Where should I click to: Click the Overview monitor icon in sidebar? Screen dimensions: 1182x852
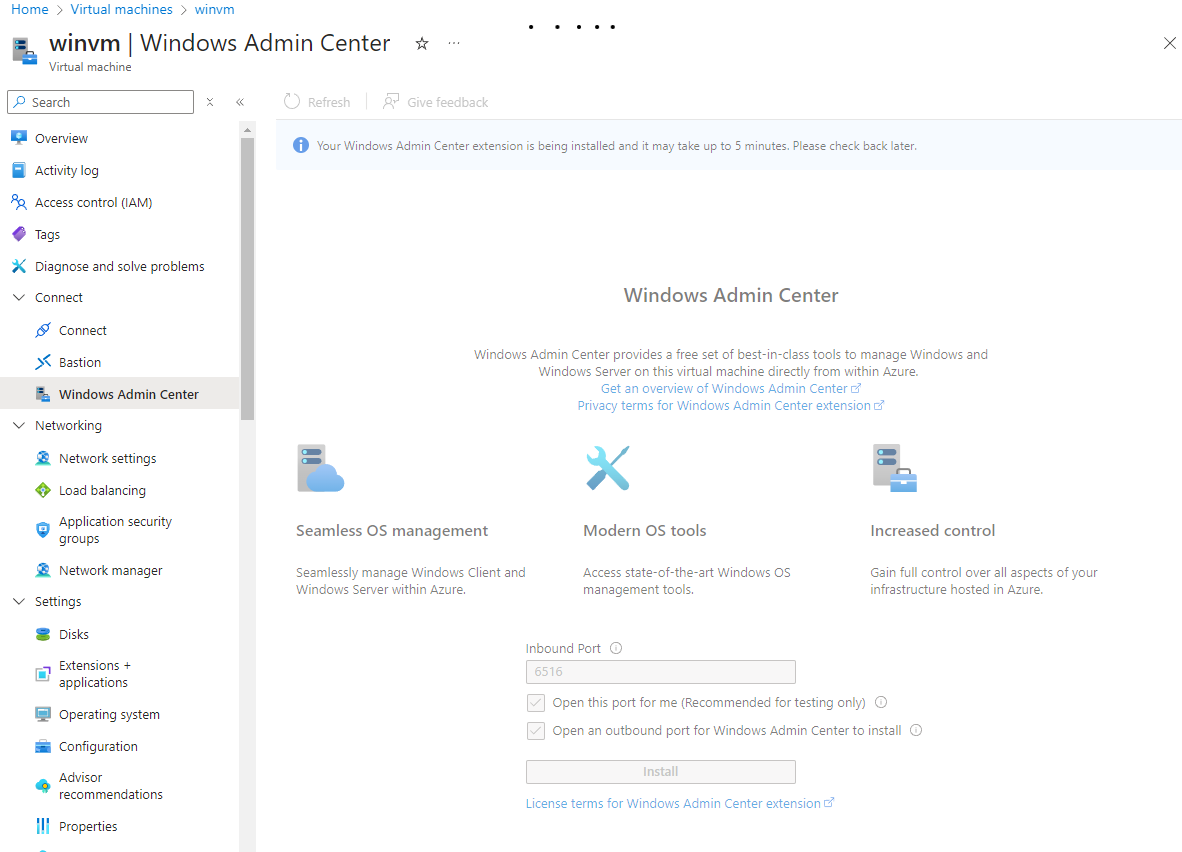(19, 138)
